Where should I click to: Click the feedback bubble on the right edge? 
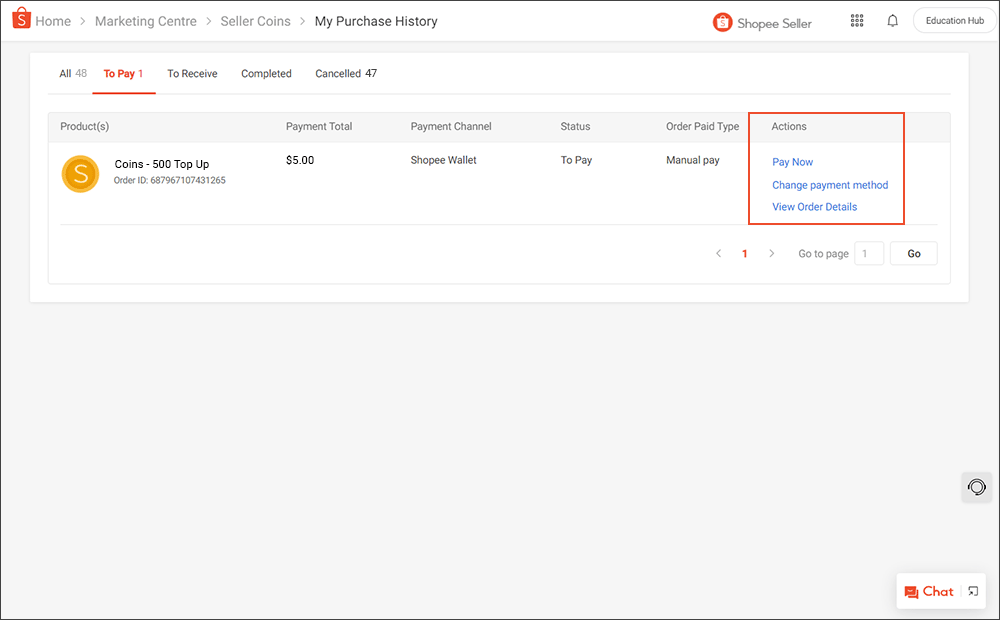976,487
